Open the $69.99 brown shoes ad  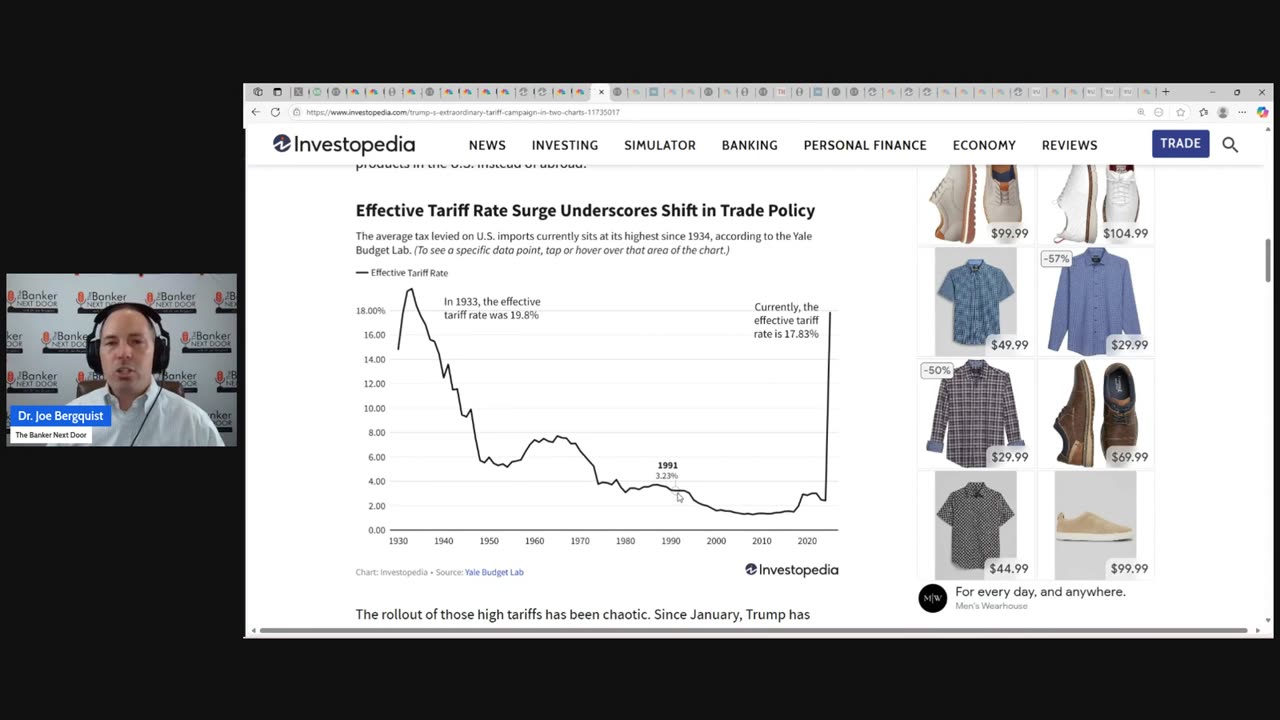(1095, 413)
